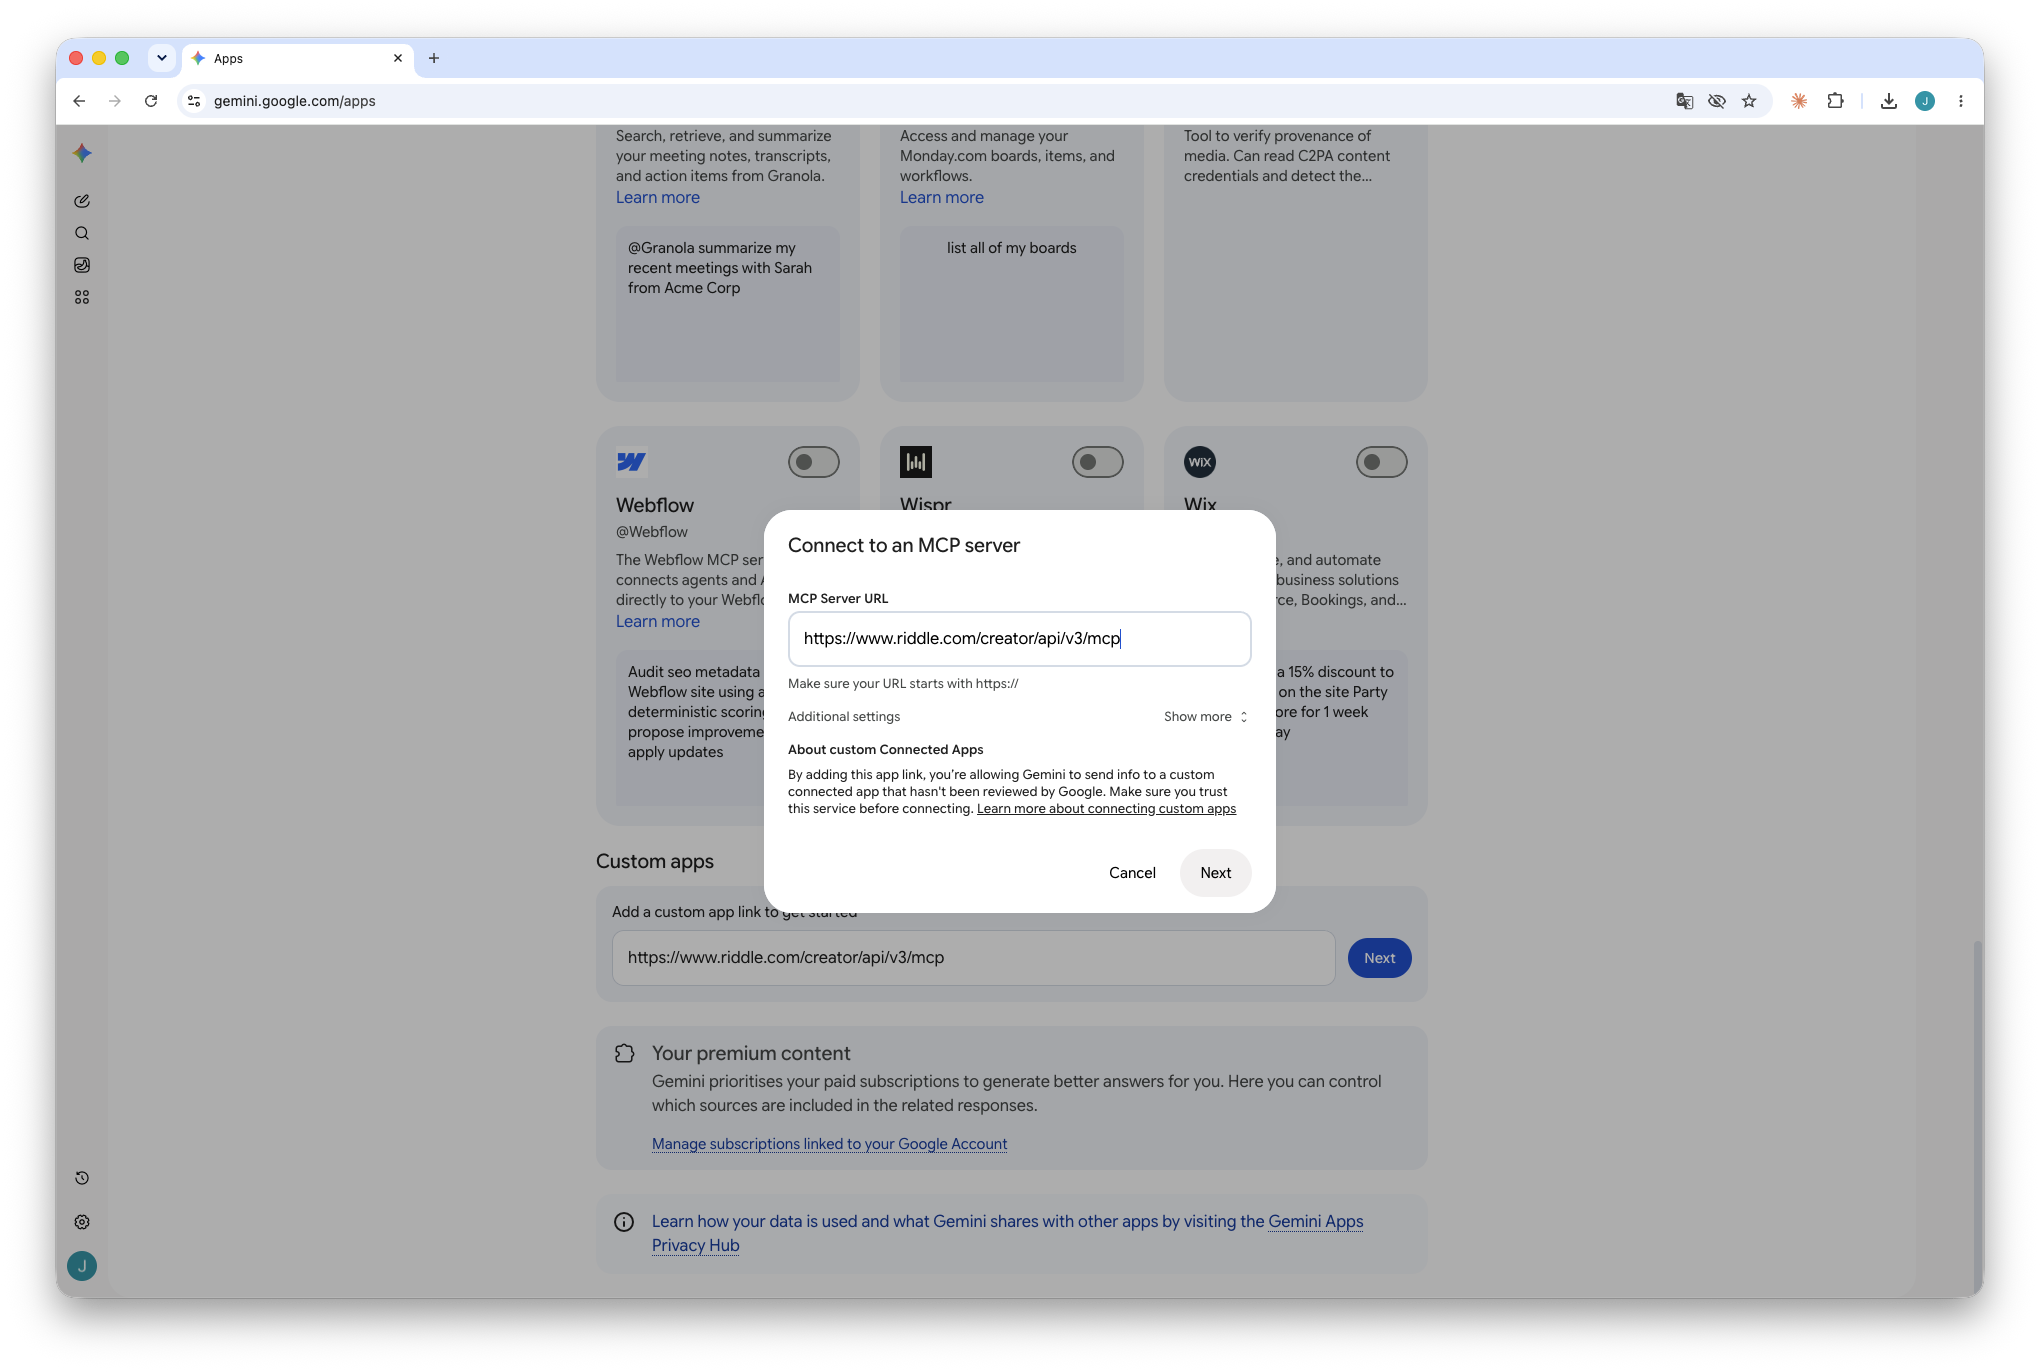Reload the Gemini apps page
This screenshot has width=2040, height=1372.
(x=151, y=101)
